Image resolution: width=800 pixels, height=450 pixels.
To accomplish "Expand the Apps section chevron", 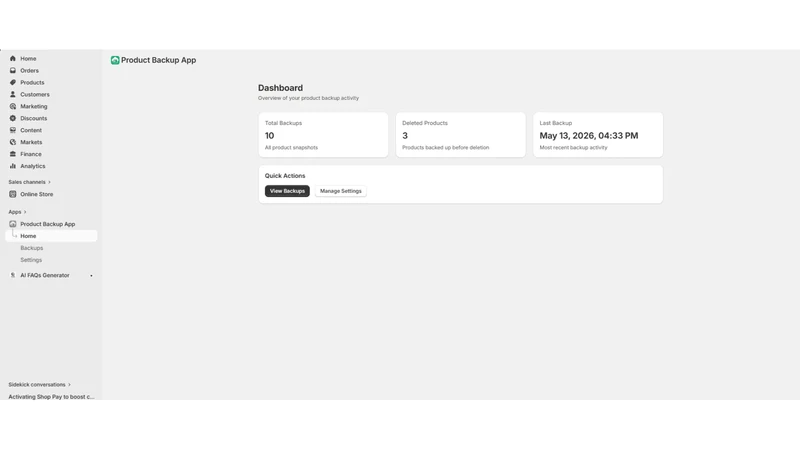I will tap(25, 212).
